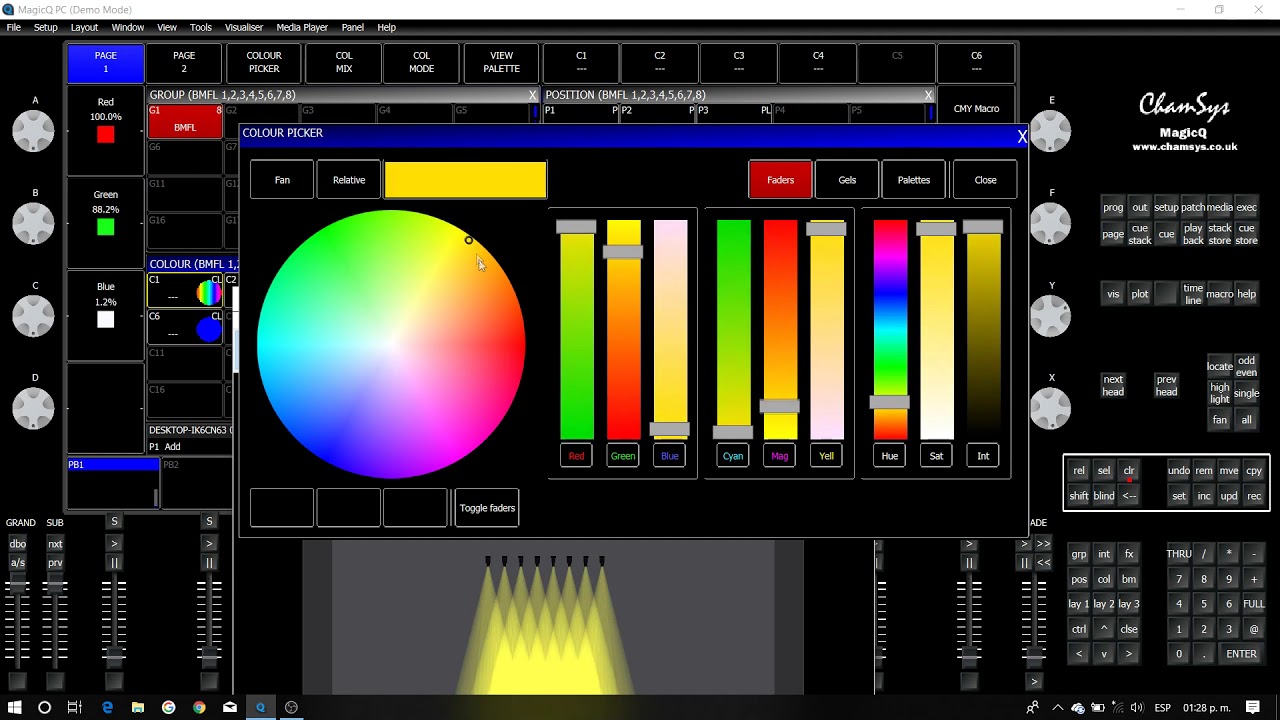Open the Visualiser menu
The height and width of the screenshot is (720, 1280).
pos(244,27)
